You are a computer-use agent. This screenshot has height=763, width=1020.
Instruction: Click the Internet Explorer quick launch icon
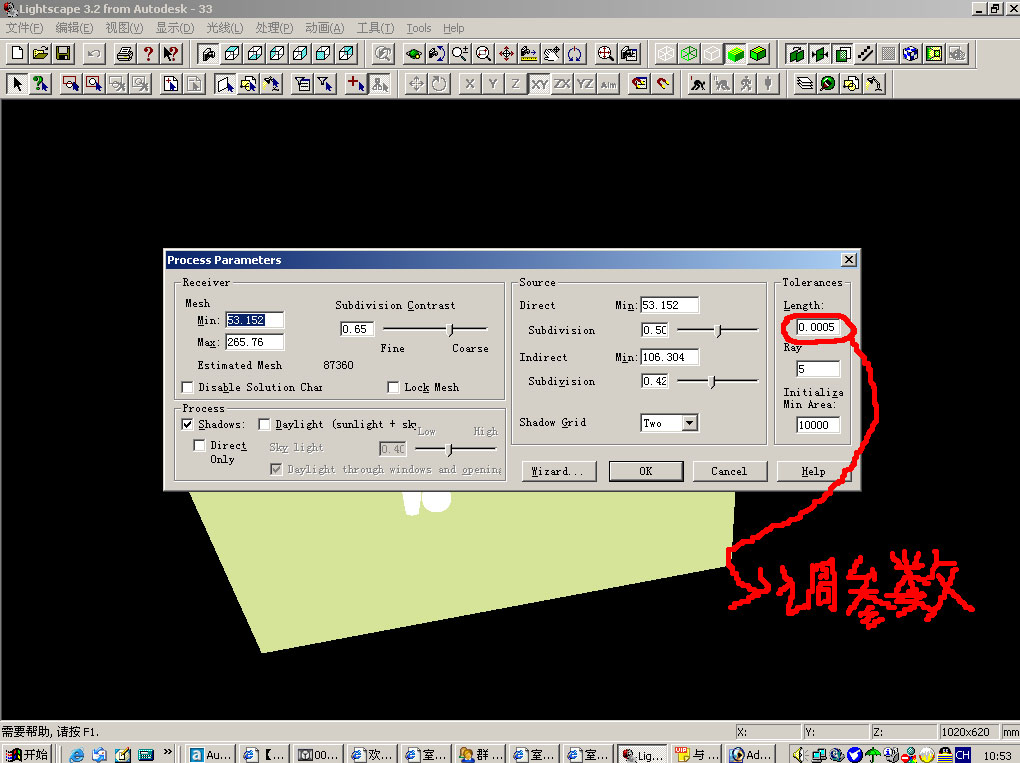coord(77,755)
